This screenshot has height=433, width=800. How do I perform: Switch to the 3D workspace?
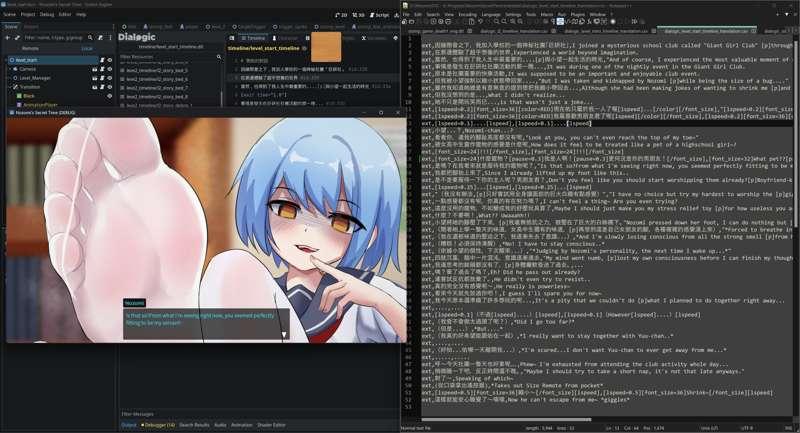[359, 15]
